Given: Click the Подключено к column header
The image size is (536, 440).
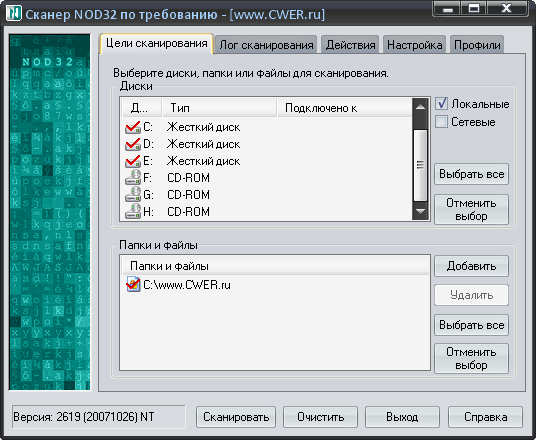Looking at the screenshot, I should 345,108.
